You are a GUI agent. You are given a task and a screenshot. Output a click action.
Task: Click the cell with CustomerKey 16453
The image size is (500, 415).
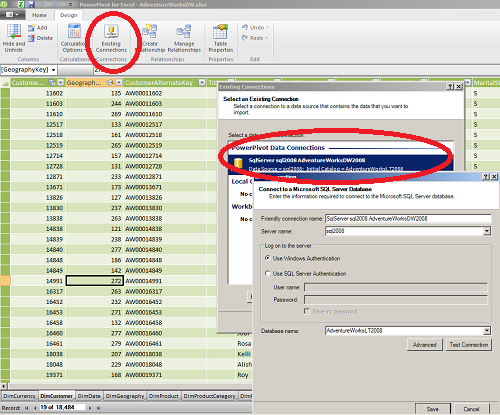coord(37,312)
